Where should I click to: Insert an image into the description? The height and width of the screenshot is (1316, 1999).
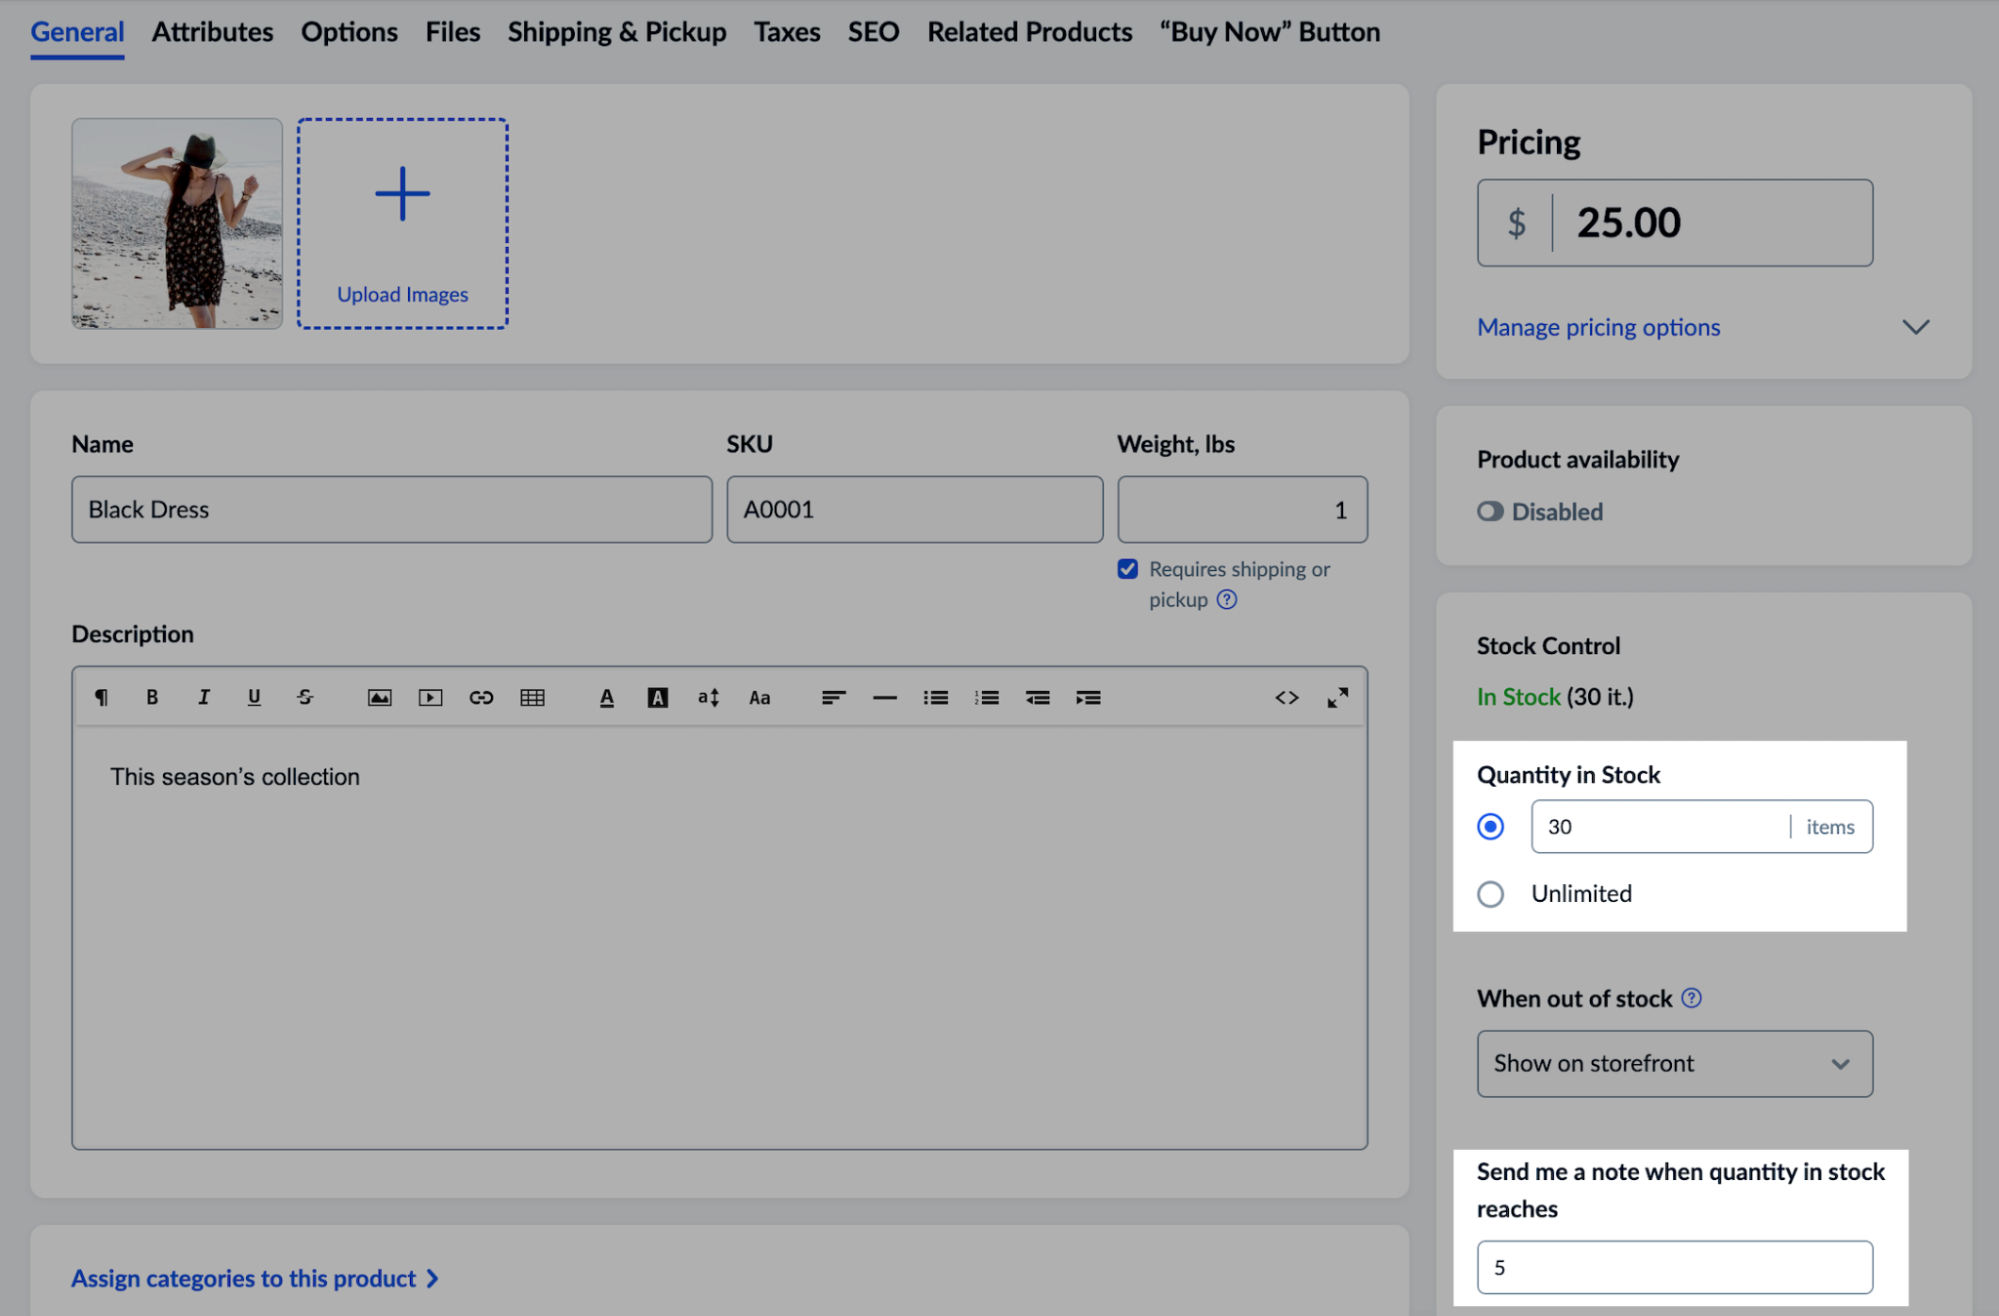(379, 697)
